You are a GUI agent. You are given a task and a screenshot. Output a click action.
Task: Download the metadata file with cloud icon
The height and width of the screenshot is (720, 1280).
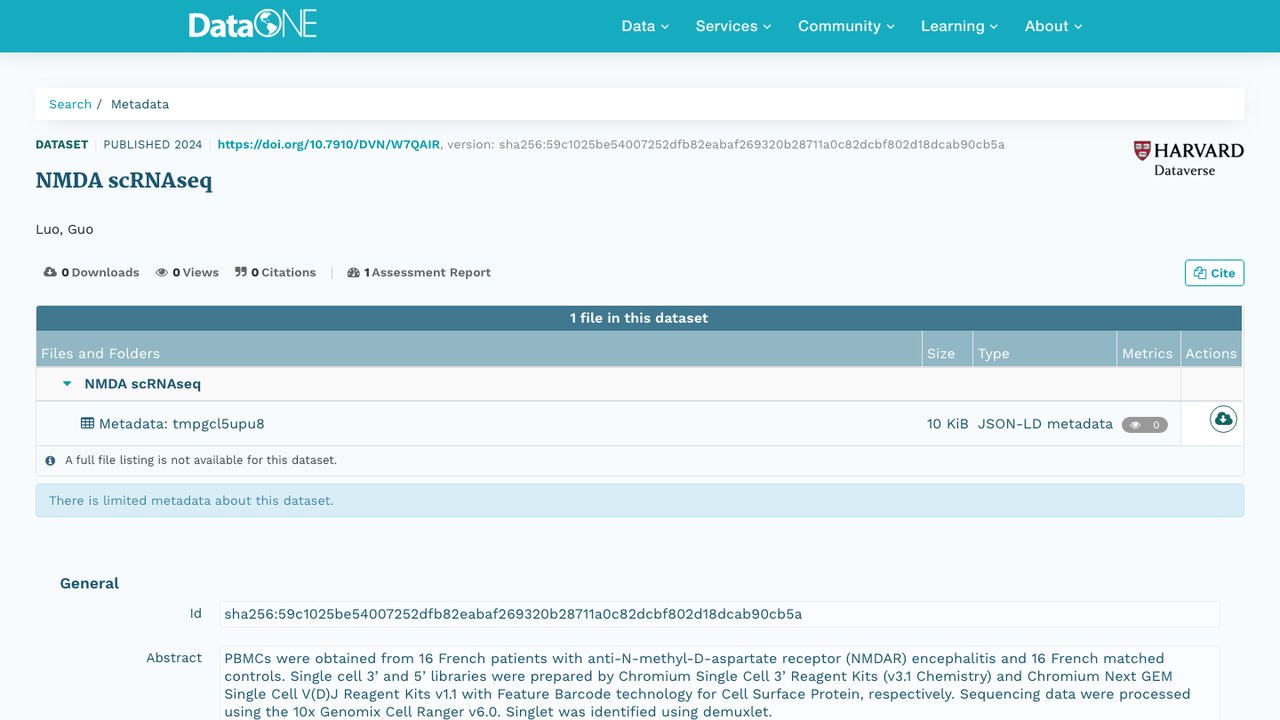pos(1222,419)
